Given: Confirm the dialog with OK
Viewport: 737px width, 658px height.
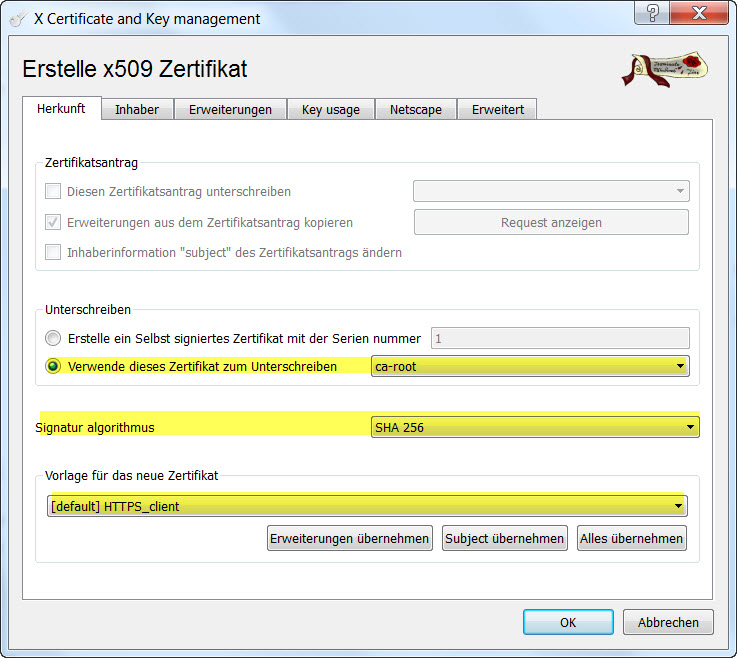Looking at the screenshot, I should [568, 622].
